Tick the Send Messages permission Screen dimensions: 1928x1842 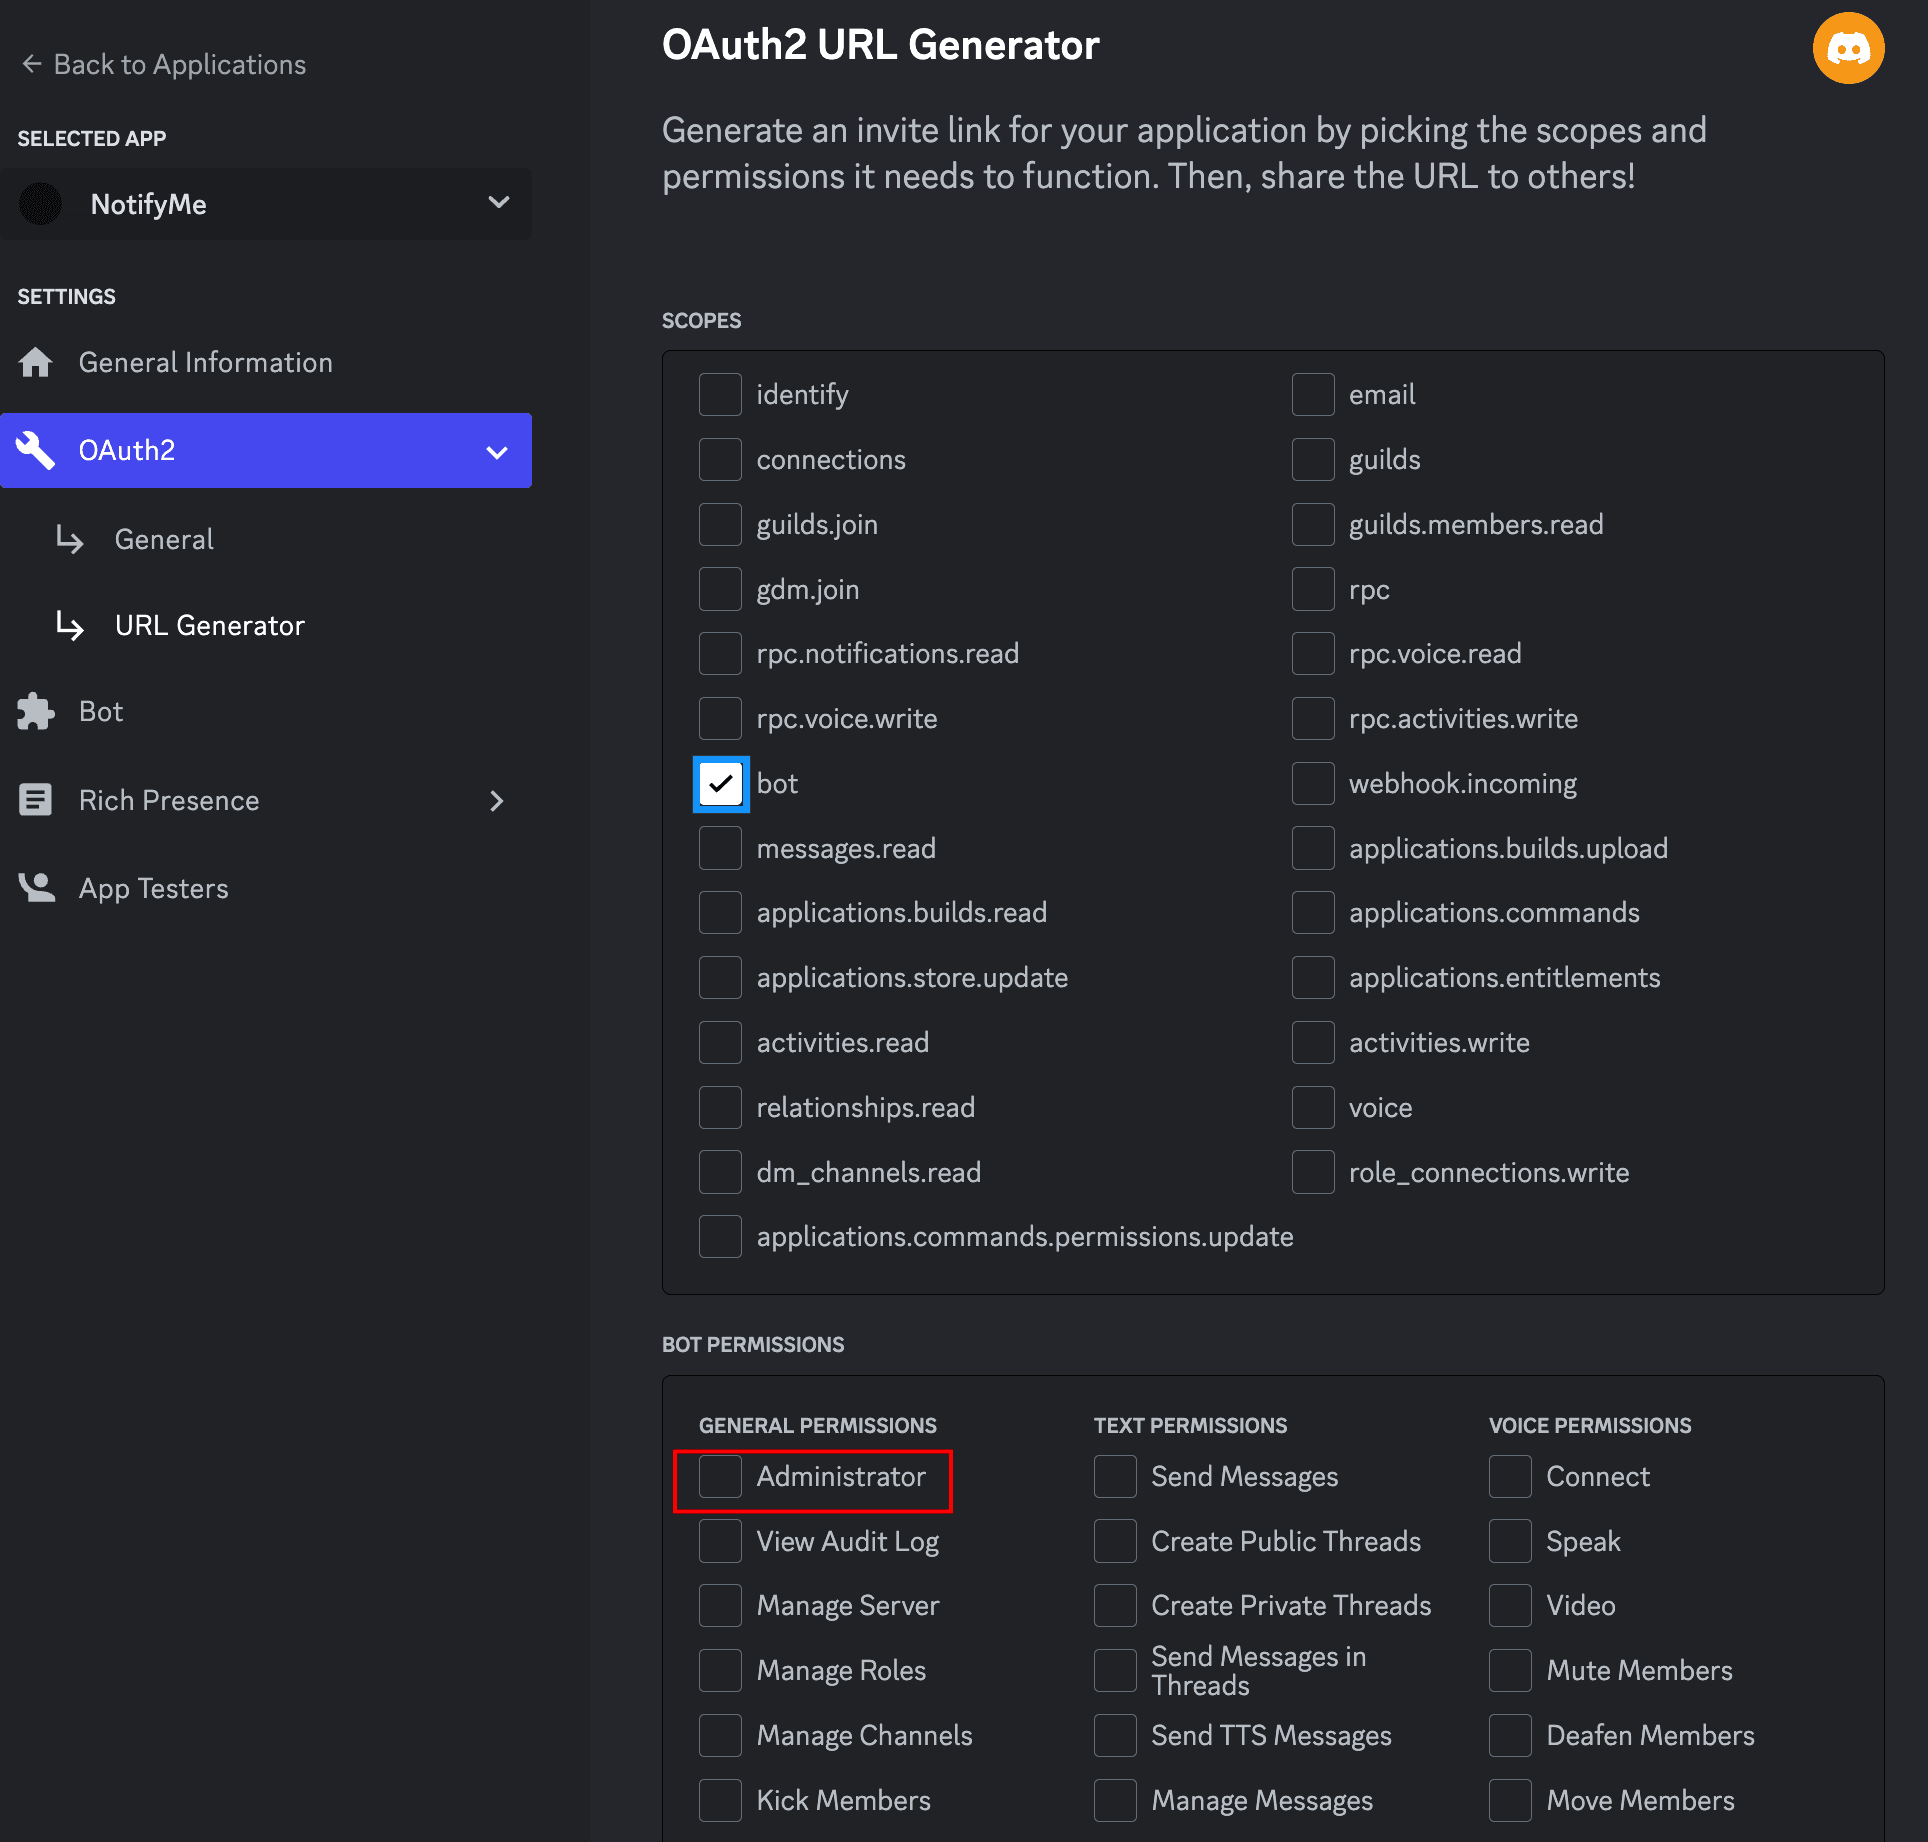click(x=1115, y=1477)
